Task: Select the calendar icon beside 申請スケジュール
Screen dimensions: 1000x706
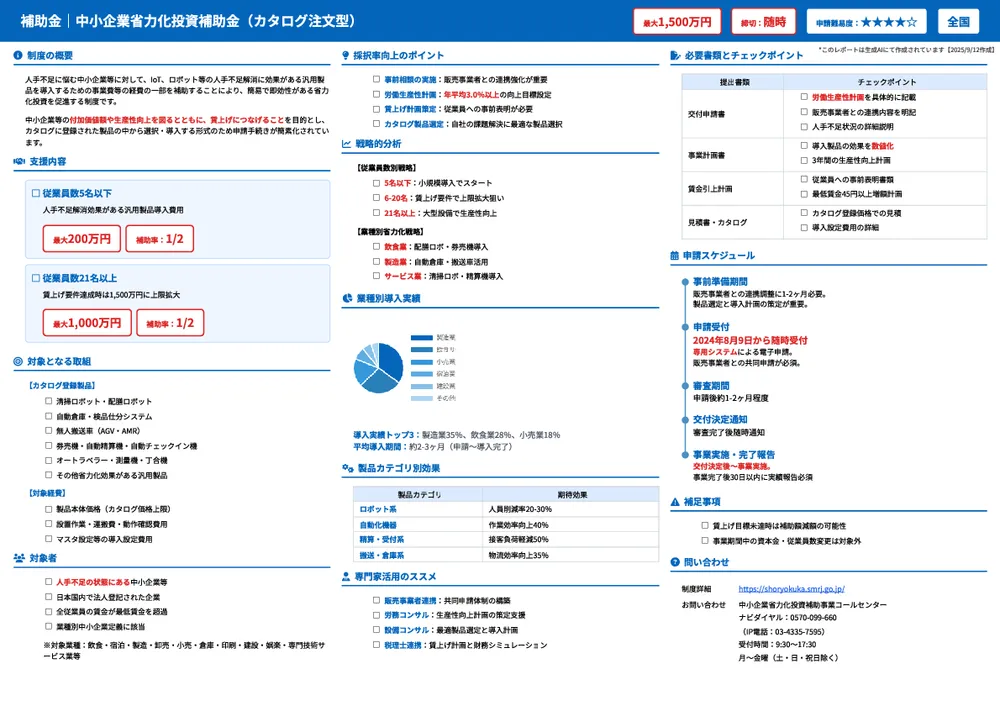Action: click(x=675, y=253)
